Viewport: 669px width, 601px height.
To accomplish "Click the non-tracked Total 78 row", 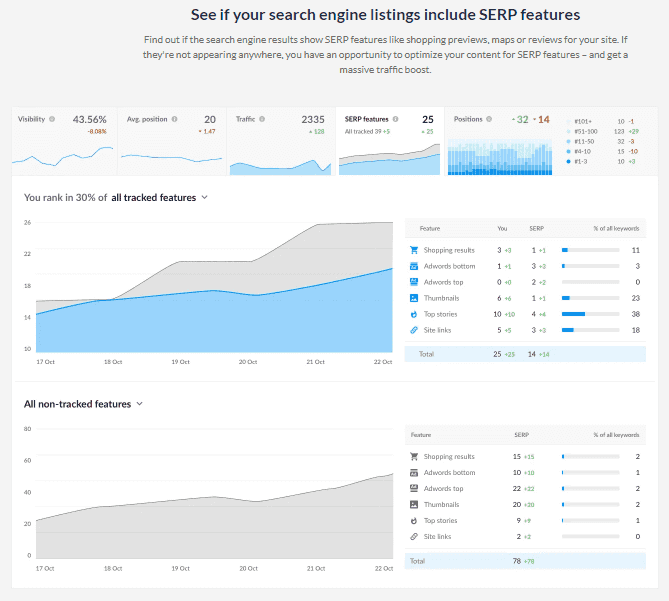I will point(525,561).
